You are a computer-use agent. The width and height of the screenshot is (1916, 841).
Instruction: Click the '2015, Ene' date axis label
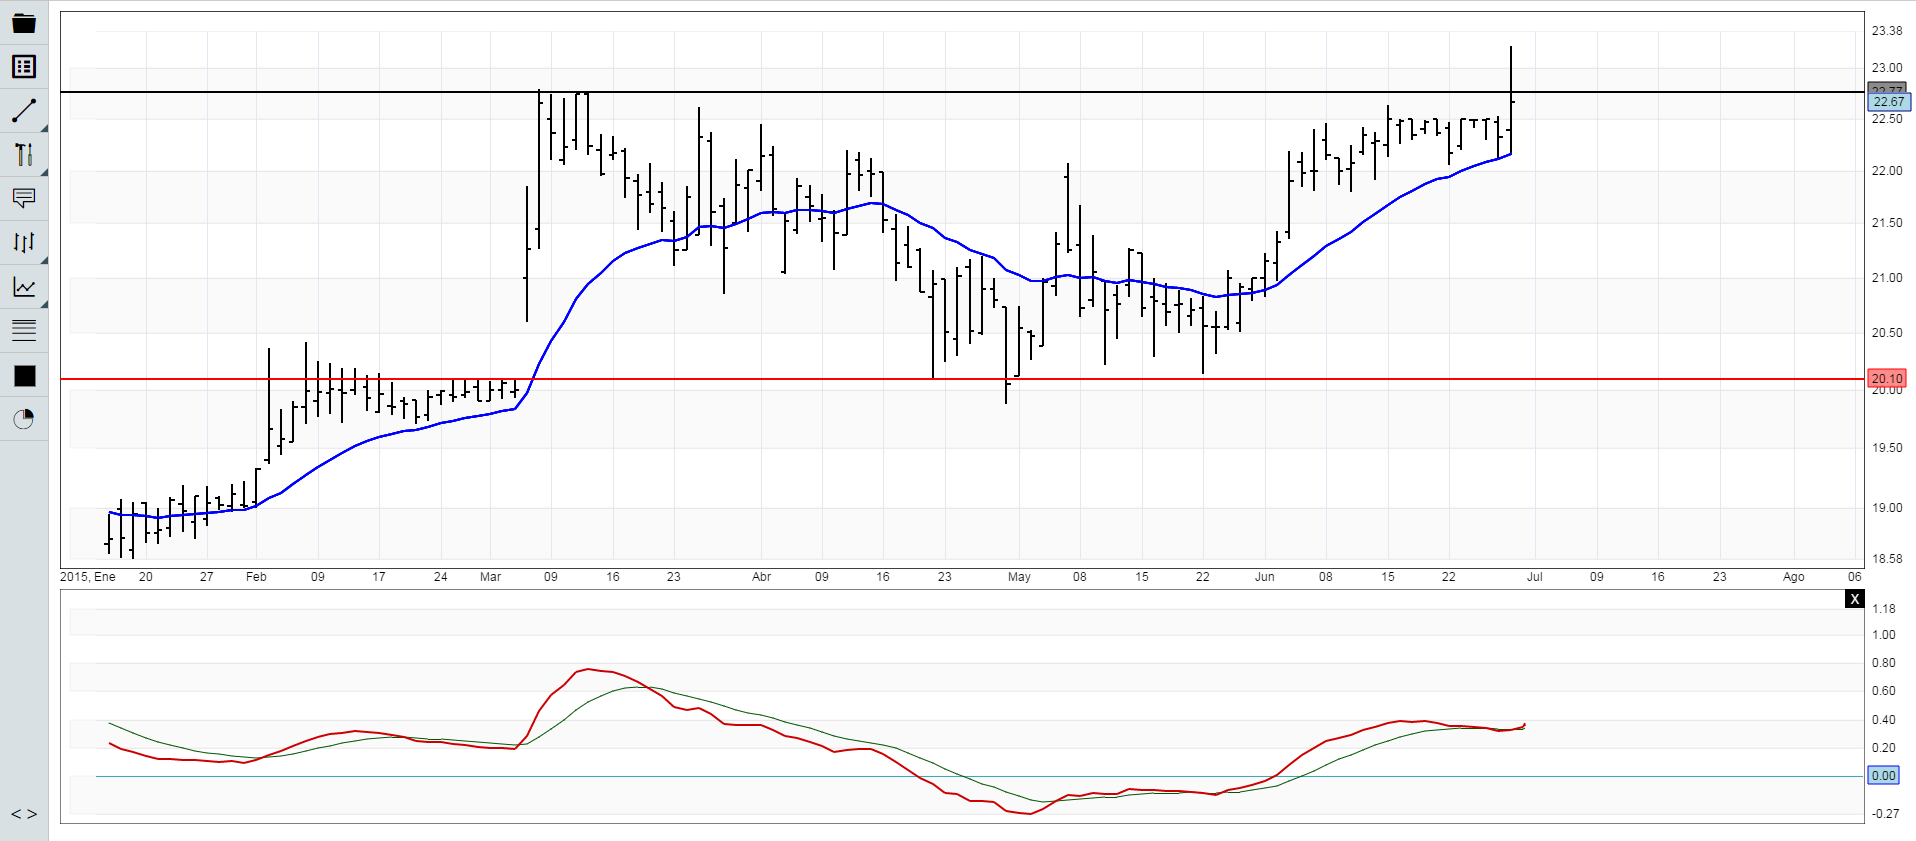tap(88, 577)
